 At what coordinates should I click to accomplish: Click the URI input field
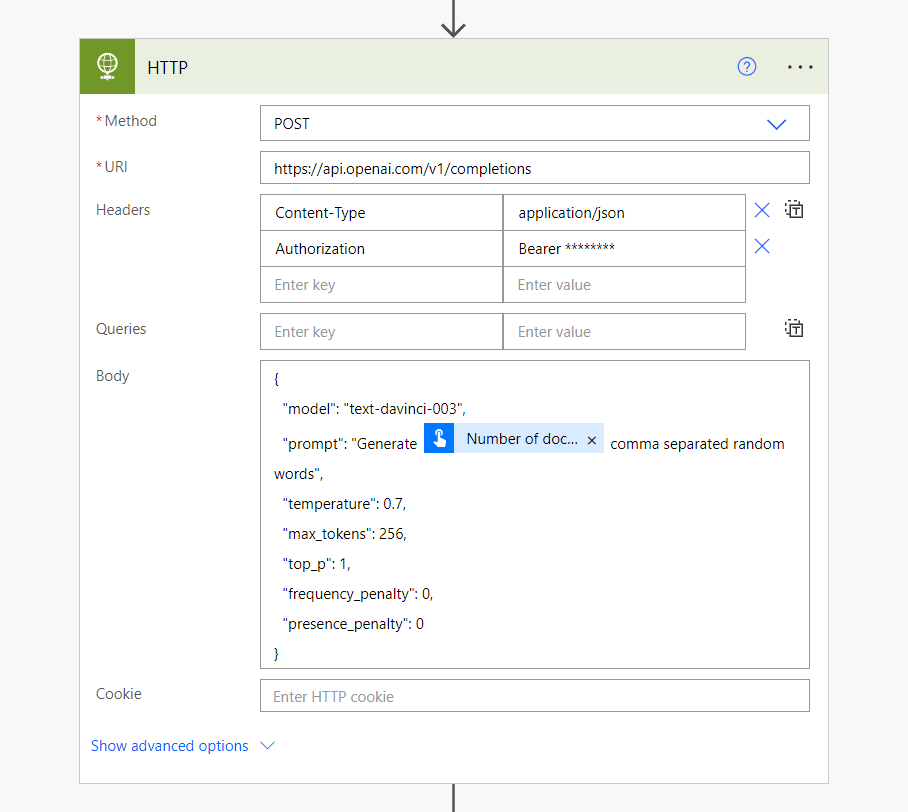point(534,169)
